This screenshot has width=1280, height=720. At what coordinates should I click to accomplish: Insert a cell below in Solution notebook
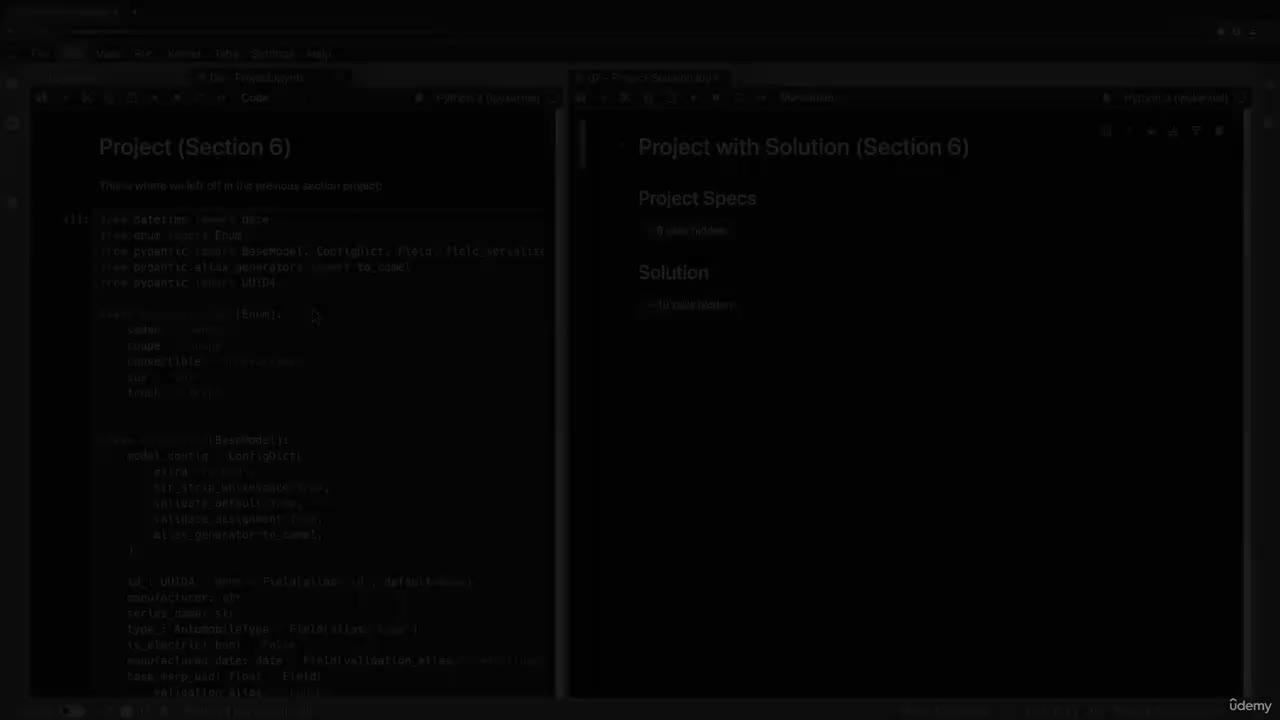click(603, 98)
